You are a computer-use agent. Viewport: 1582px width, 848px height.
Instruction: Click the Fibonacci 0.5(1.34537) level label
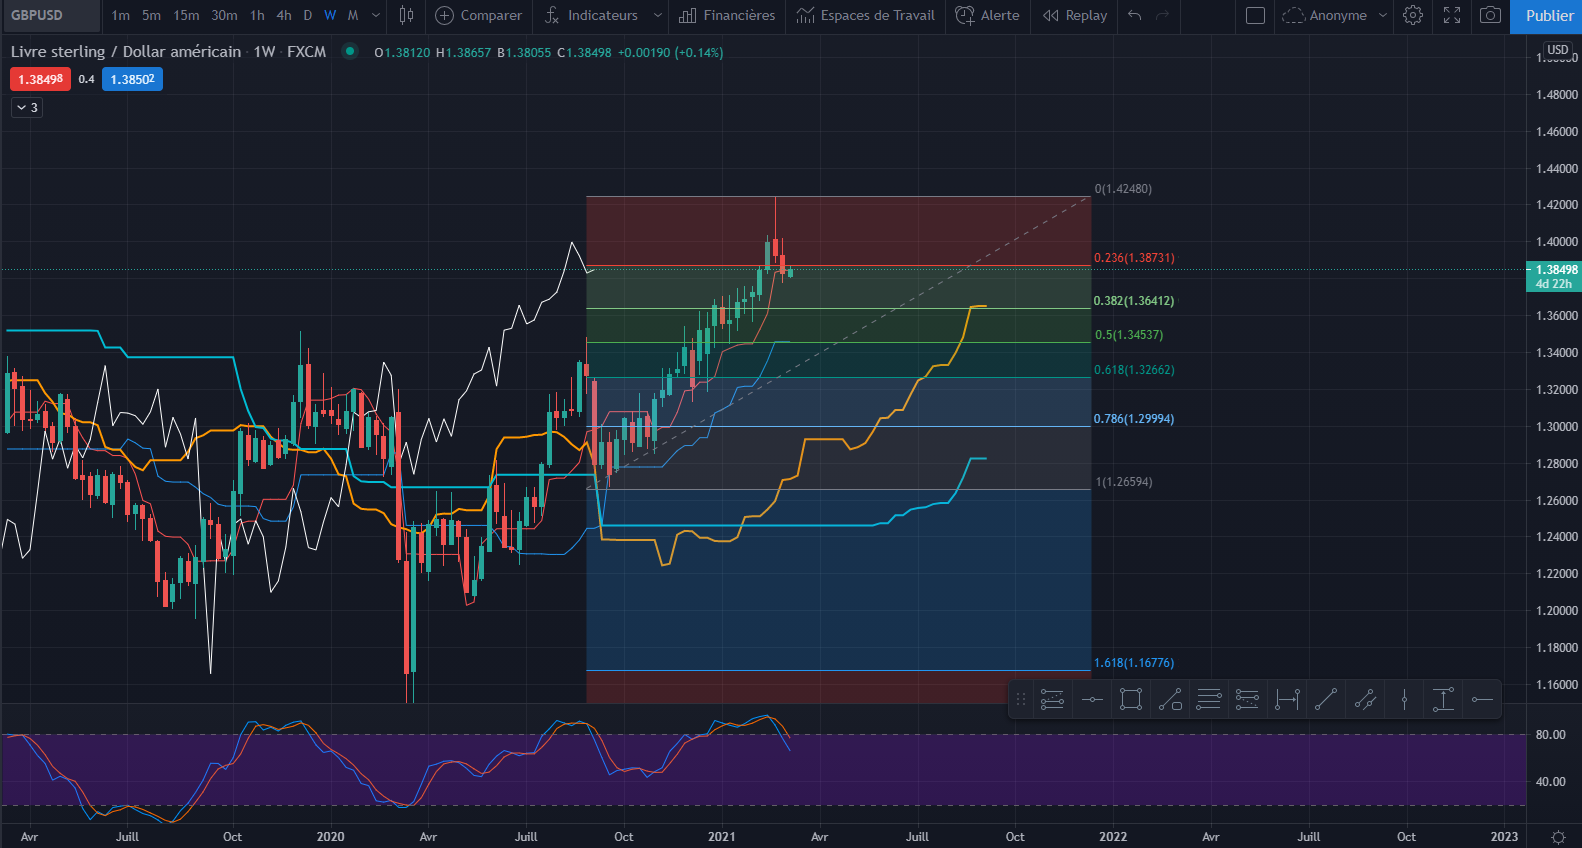[x=1129, y=335]
